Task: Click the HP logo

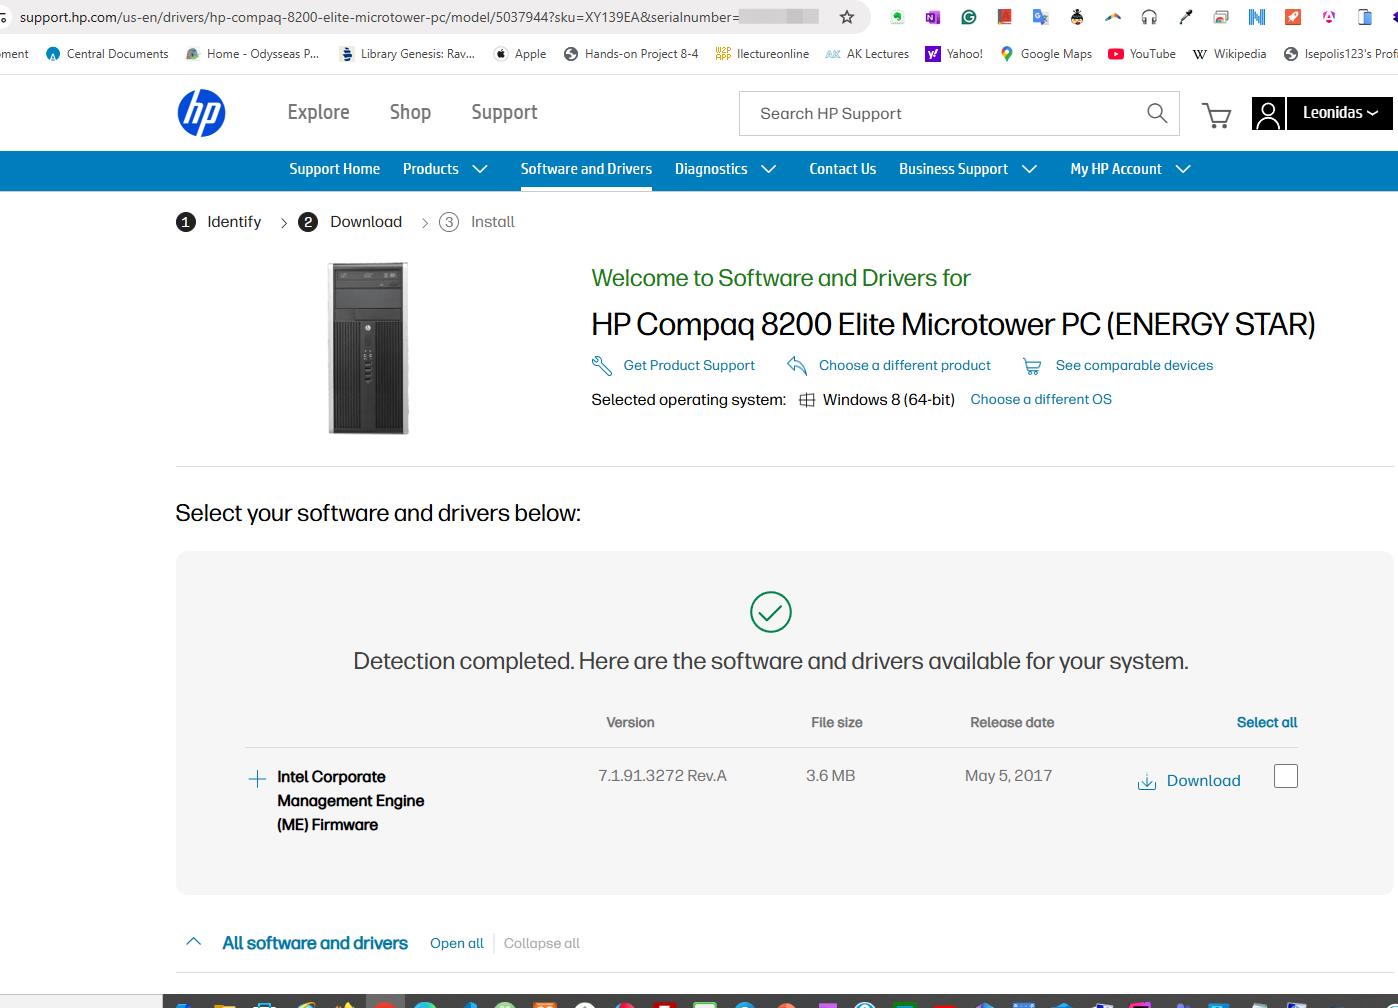Action: (x=201, y=113)
